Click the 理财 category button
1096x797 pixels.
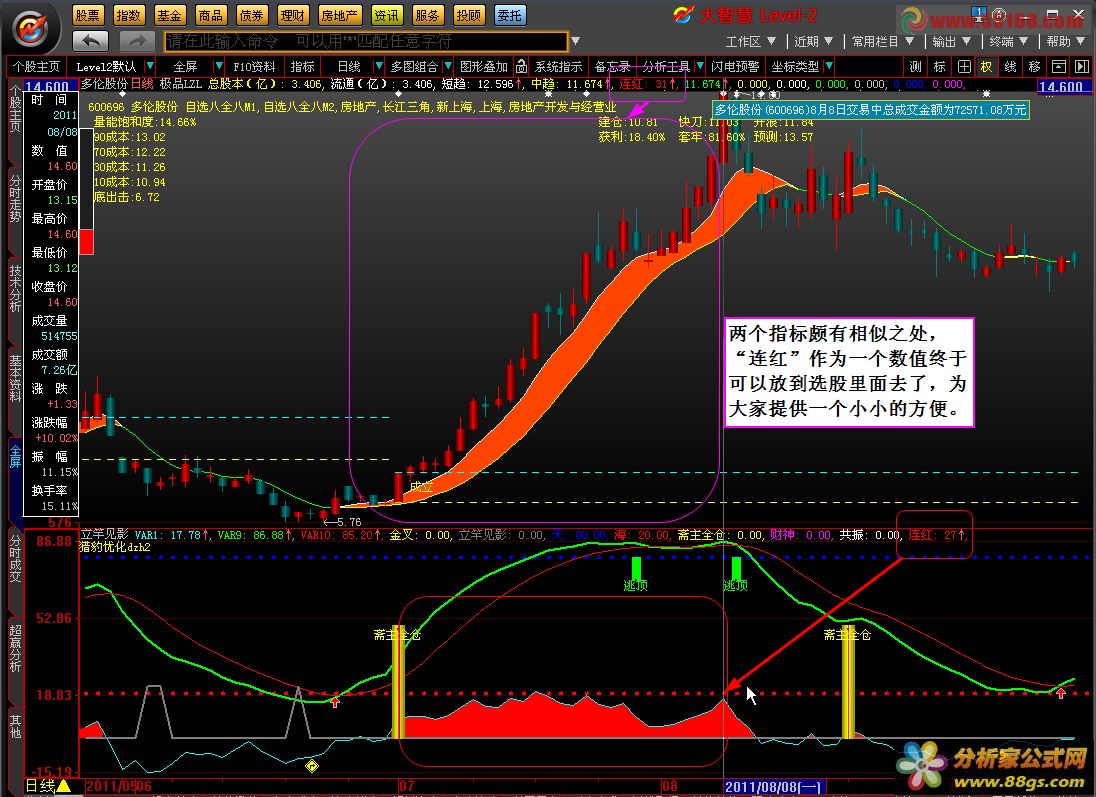click(x=292, y=15)
